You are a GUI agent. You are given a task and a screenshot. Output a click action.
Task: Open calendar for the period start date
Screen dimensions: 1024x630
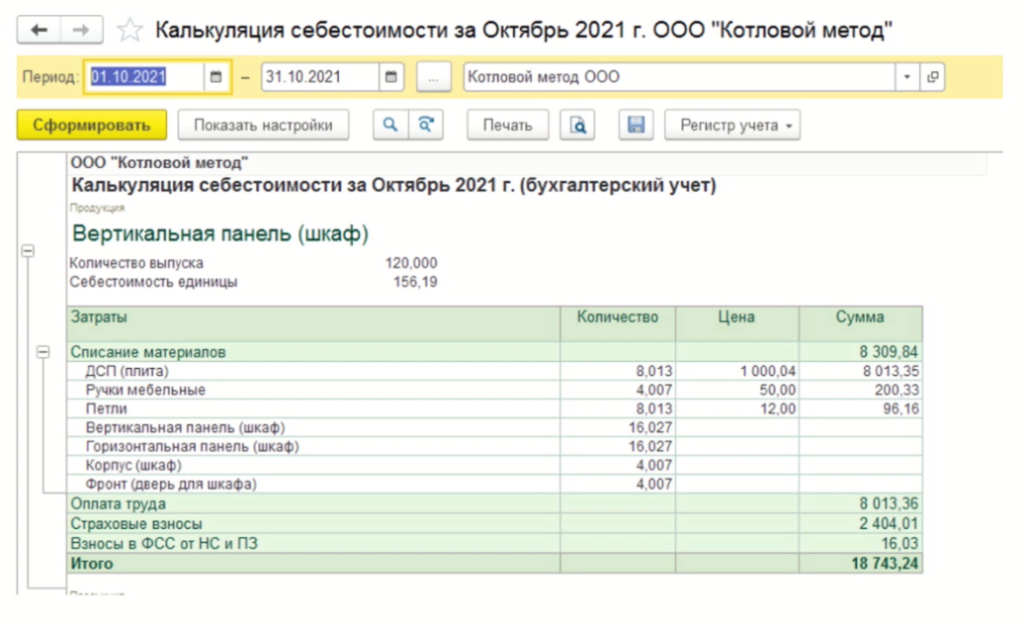pyautogui.click(x=216, y=77)
